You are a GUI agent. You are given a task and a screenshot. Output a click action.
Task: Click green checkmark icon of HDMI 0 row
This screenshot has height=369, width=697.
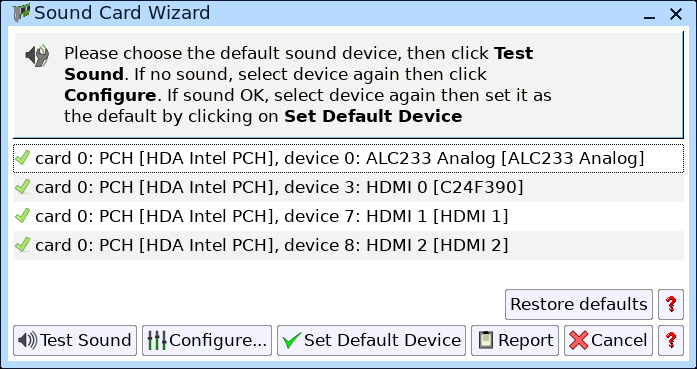click(22, 187)
